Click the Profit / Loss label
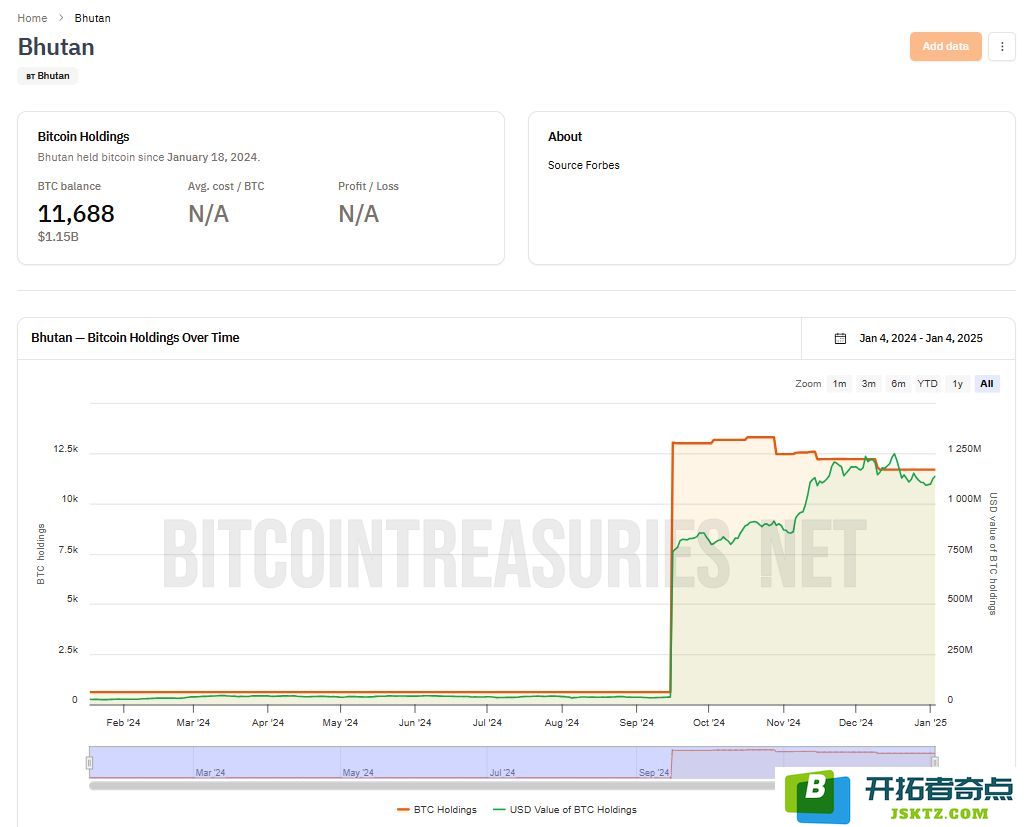The width and height of the screenshot is (1025, 827). click(368, 186)
